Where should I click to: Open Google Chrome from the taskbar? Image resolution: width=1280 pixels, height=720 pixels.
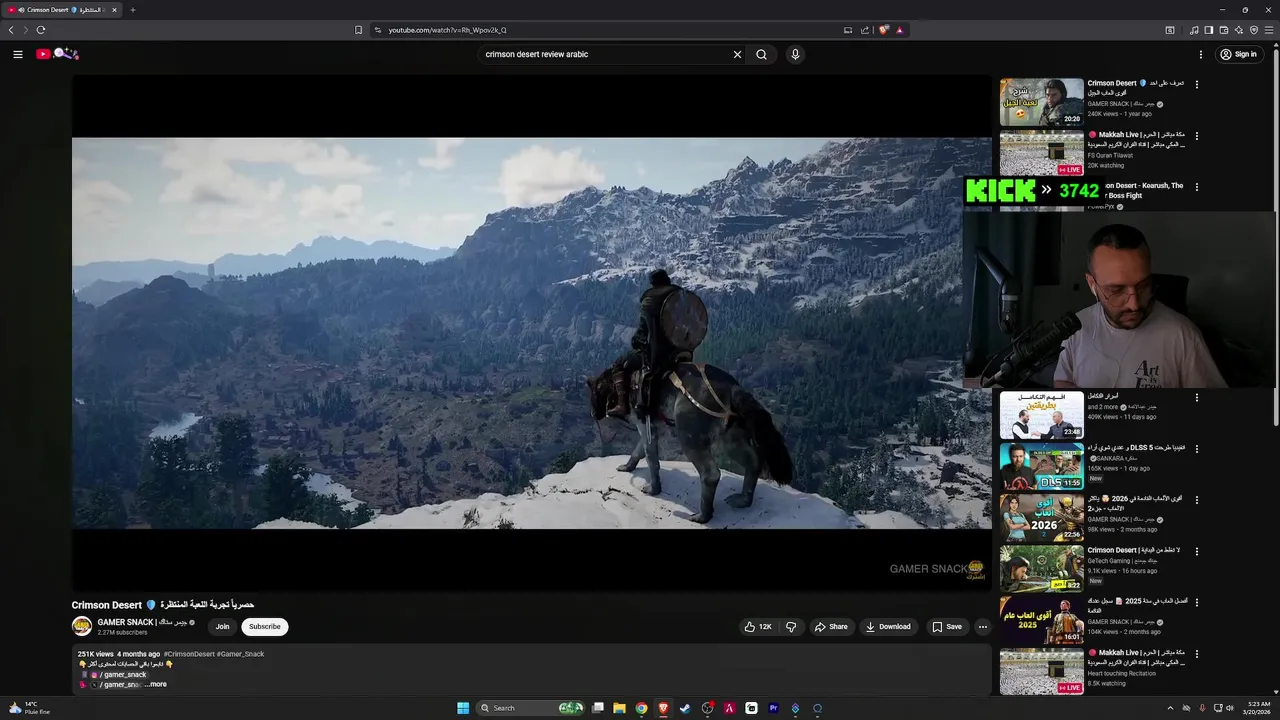tap(641, 708)
